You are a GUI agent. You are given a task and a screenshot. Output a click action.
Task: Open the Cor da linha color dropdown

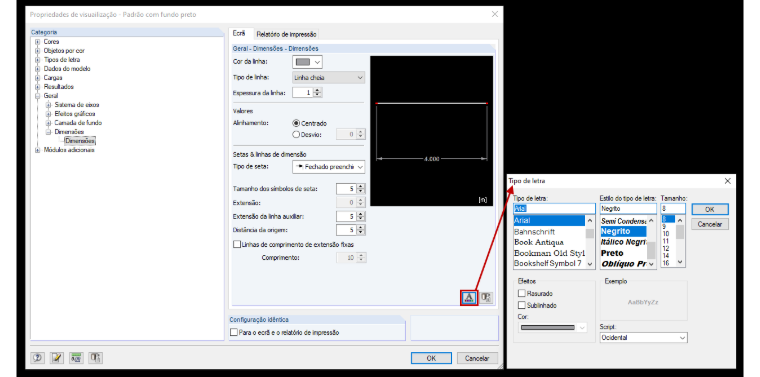(x=307, y=62)
